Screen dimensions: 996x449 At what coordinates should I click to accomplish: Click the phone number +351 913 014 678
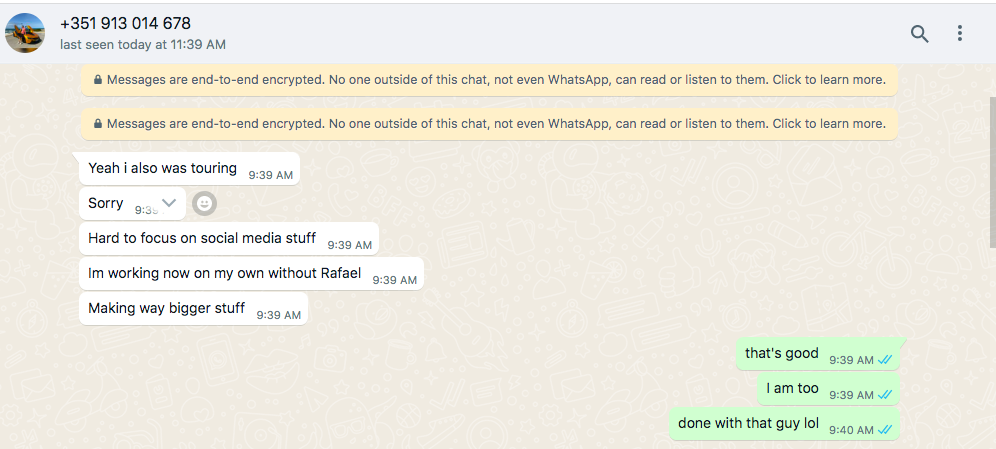[125, 23]
